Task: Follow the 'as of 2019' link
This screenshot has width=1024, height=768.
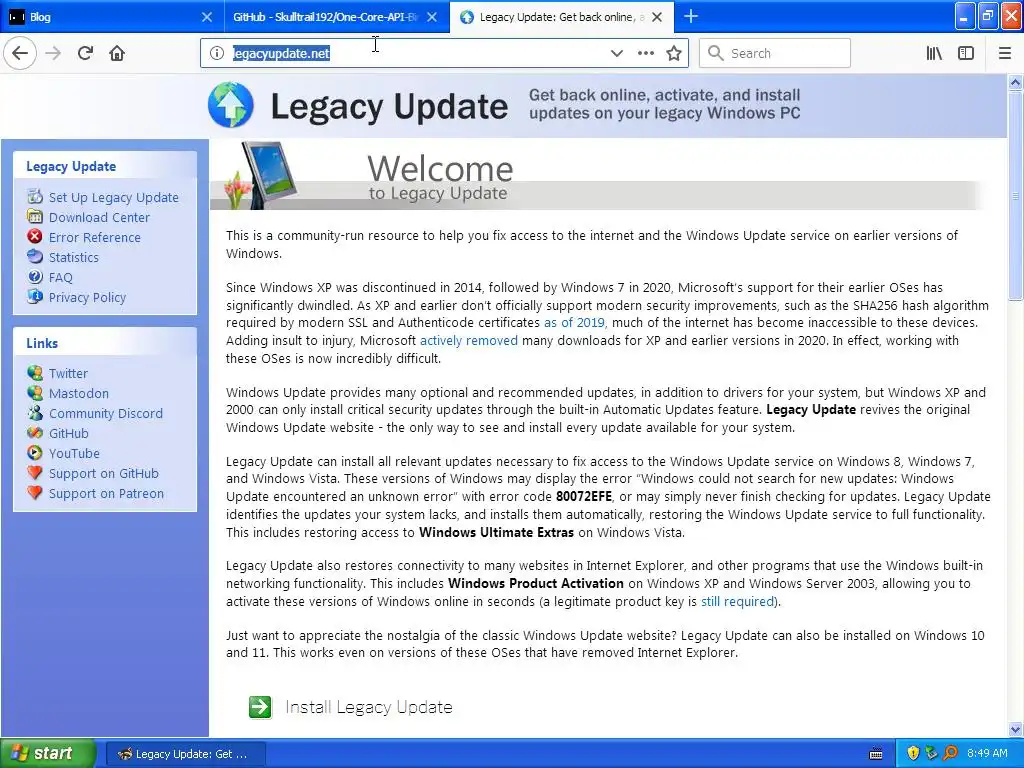Action: click(x=574, y=323)
